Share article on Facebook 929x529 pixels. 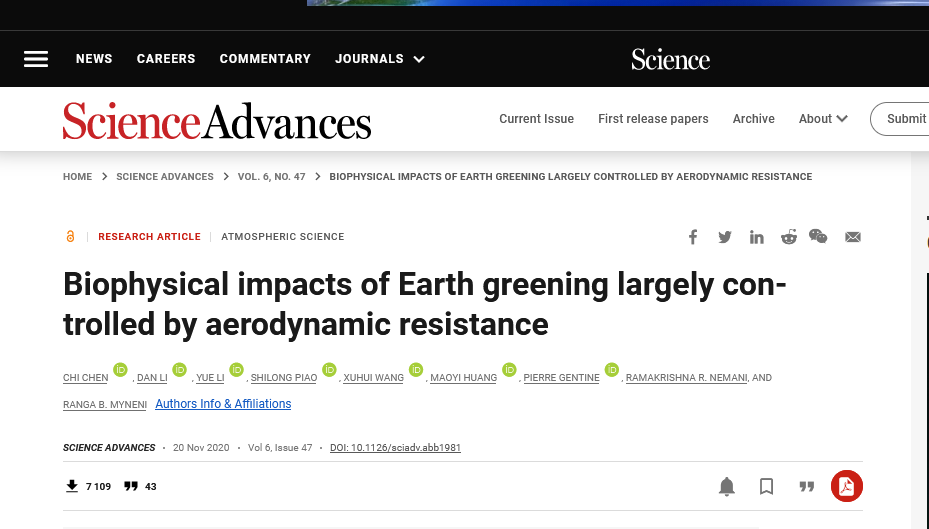click(x=692, y=237)
